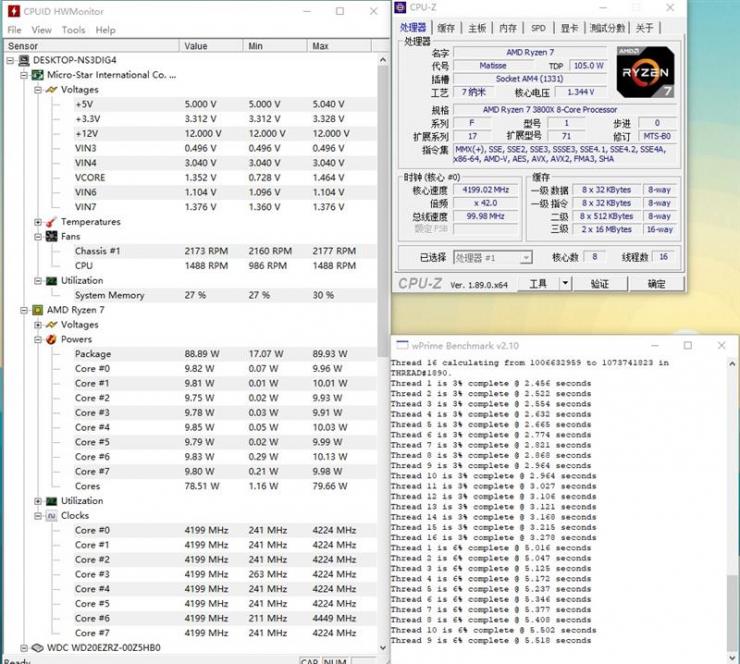740x664 pixels.
Task: Click the 确定 button in CPU-Z
Action: click(x=656, y=284)
